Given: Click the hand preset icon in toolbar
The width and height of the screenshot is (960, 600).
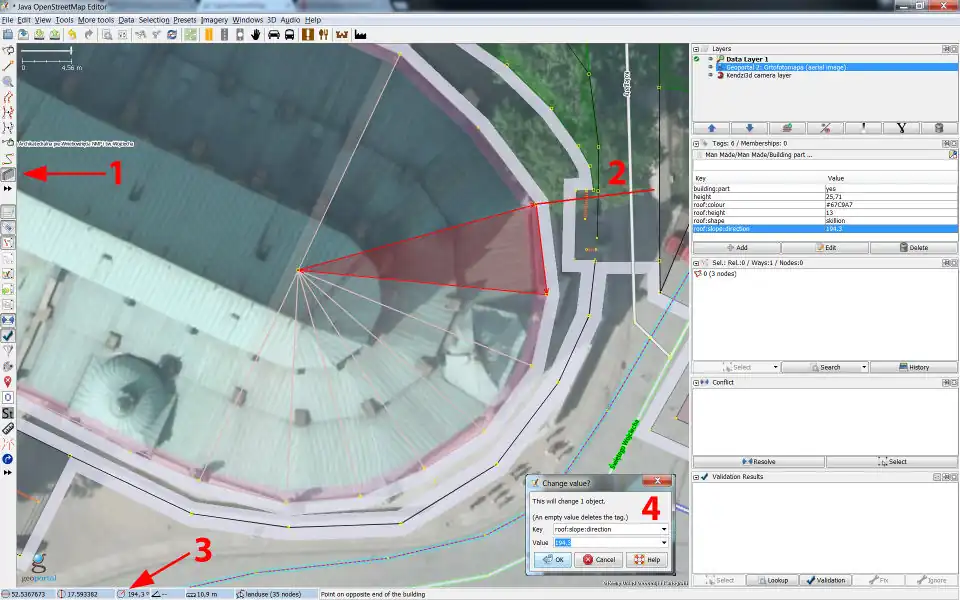Looking at the screenshot, I should coord(256,34).
